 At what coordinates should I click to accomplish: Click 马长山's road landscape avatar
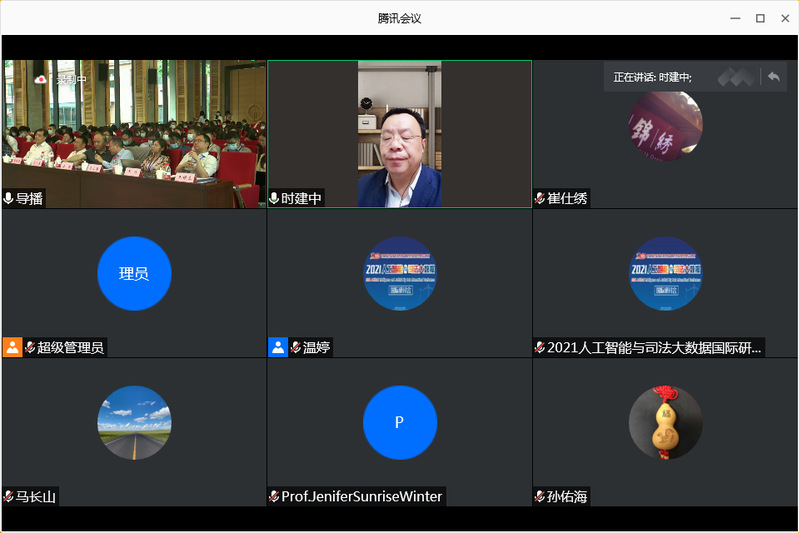click(134, 422)
